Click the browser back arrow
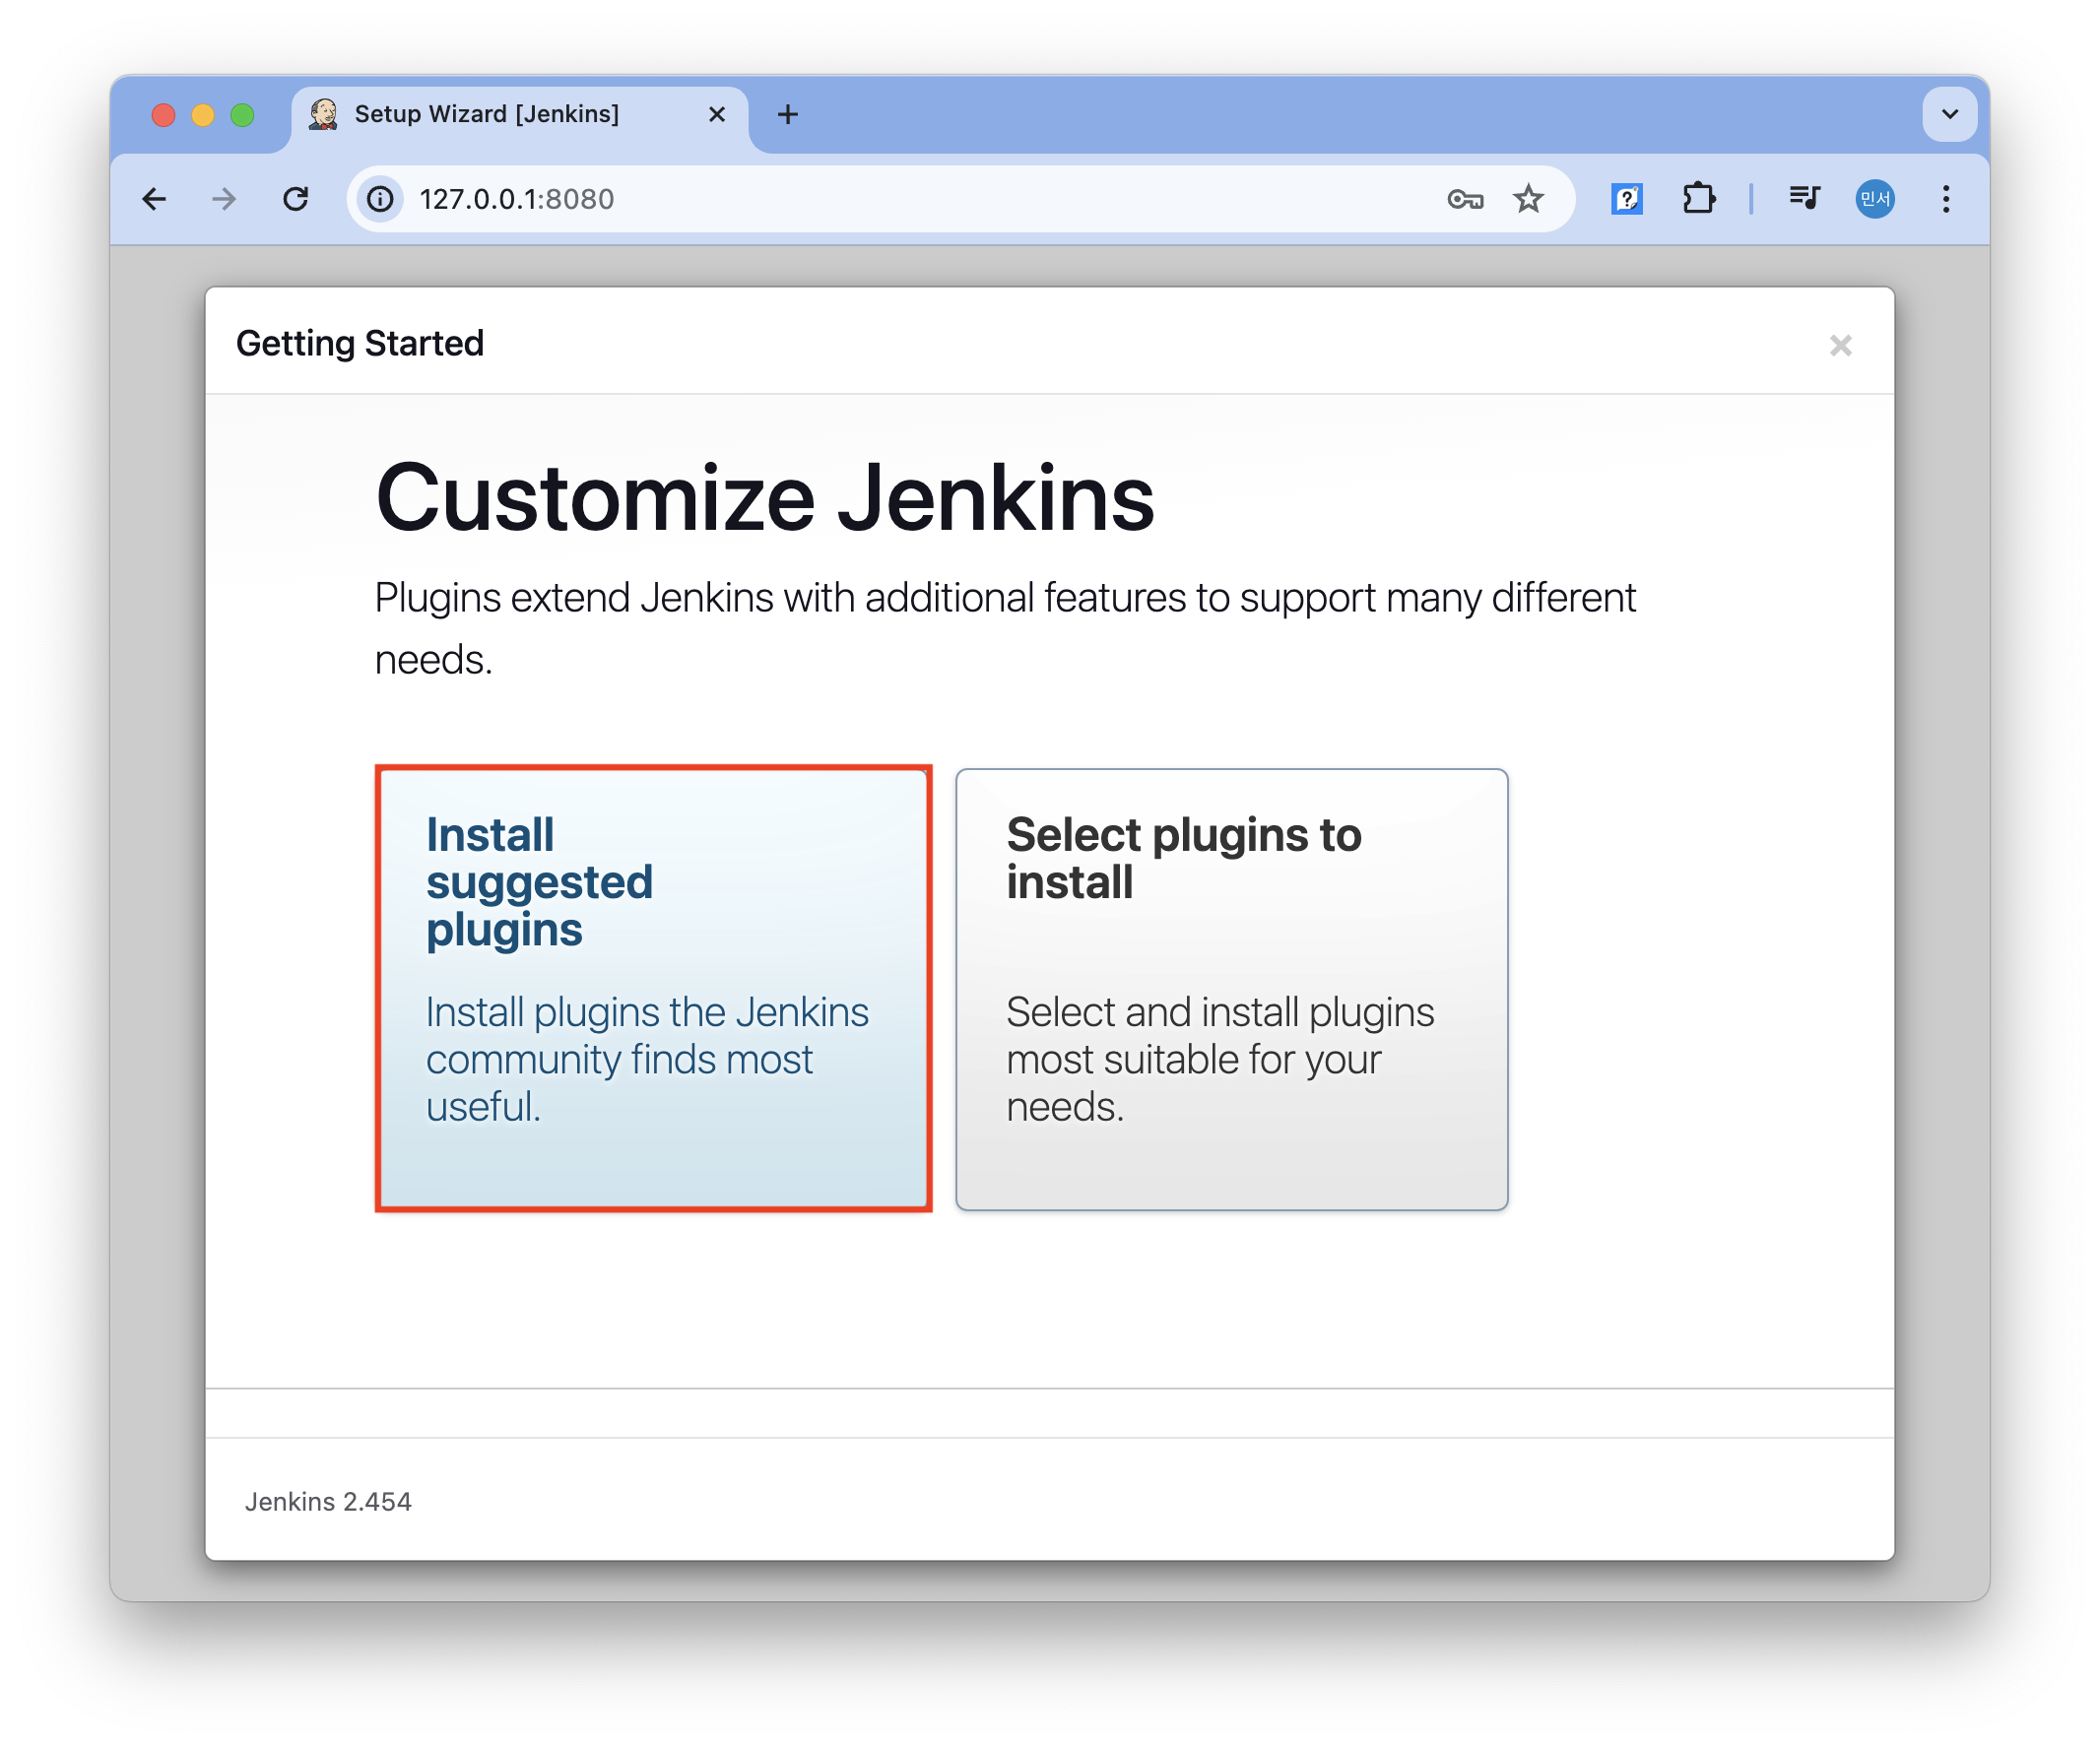Screen dimensions: 2100x1747 154,199
